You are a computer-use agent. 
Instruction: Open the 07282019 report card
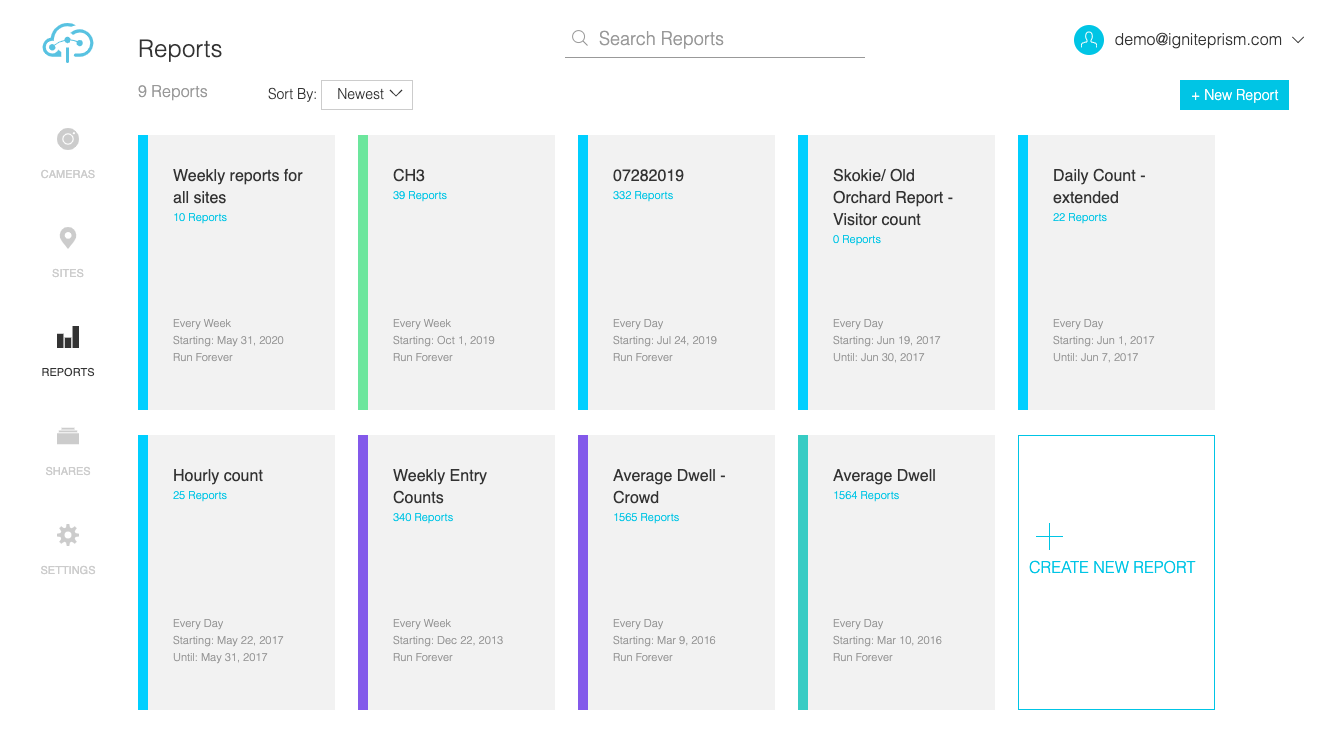pos(676,272)
